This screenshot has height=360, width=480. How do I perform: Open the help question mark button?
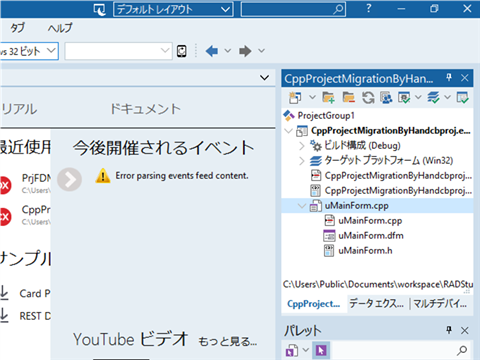(x=368, y=9)
